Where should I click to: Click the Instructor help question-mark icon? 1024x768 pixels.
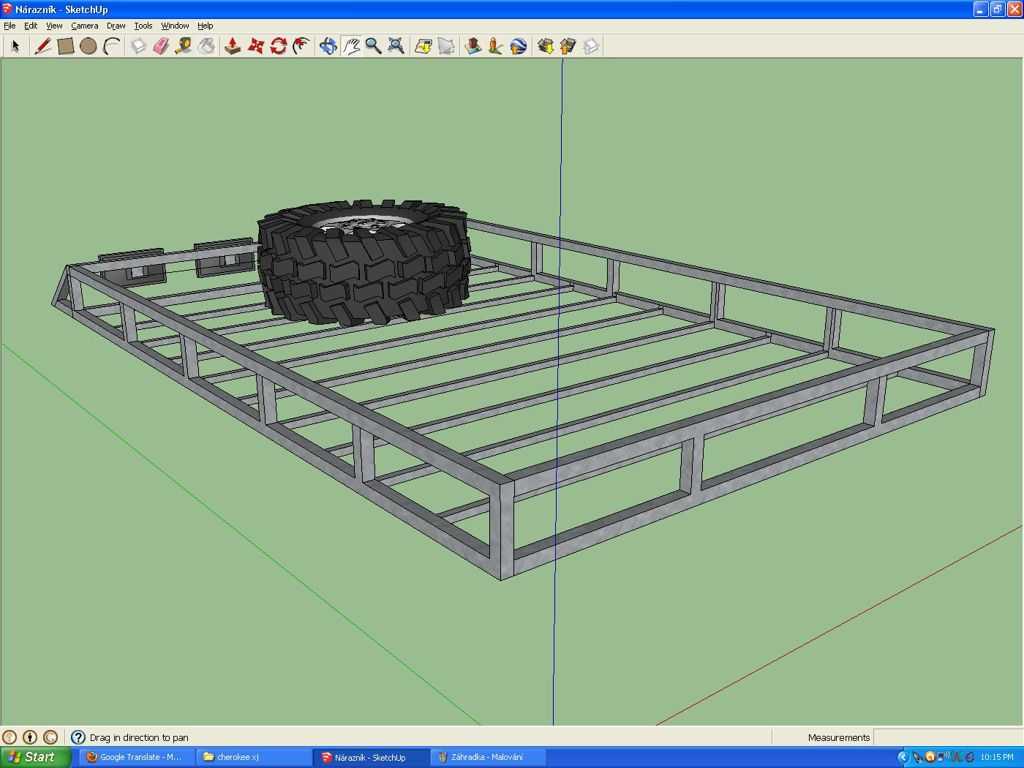point(78,737)
